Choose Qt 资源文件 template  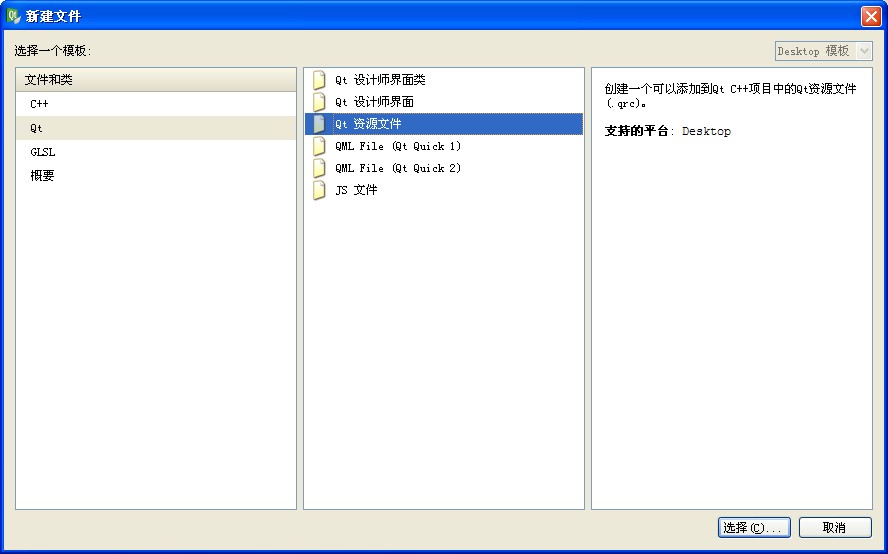pyautogui.click(x=444, y=124)
